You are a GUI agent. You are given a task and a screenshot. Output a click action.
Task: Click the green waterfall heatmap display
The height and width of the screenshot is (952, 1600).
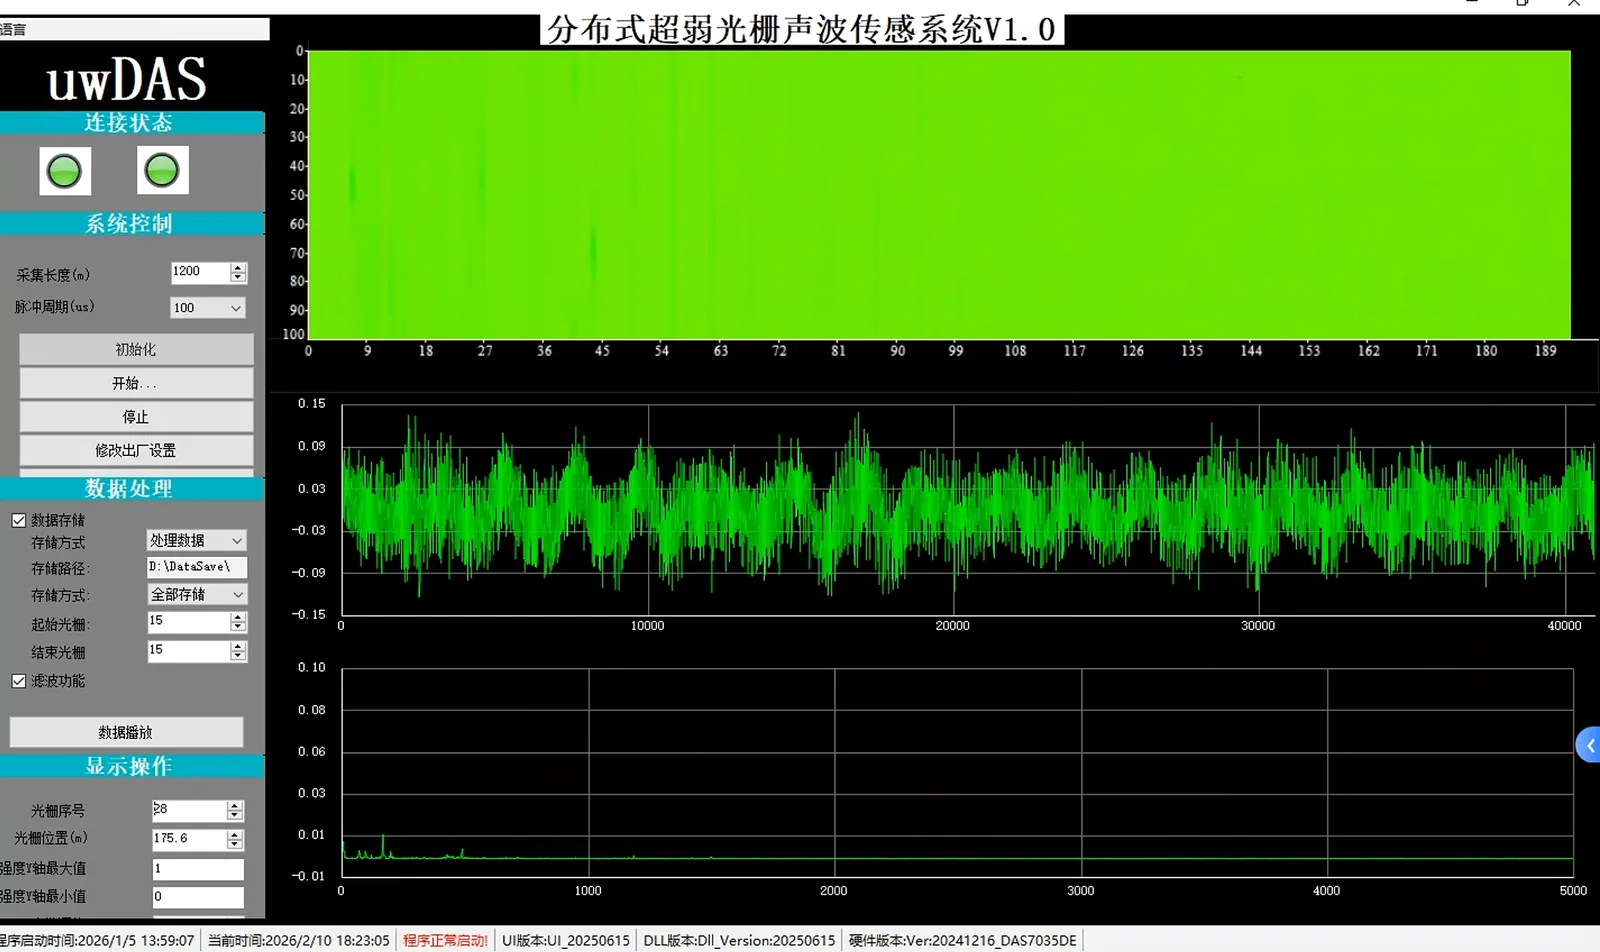(939, 195)
